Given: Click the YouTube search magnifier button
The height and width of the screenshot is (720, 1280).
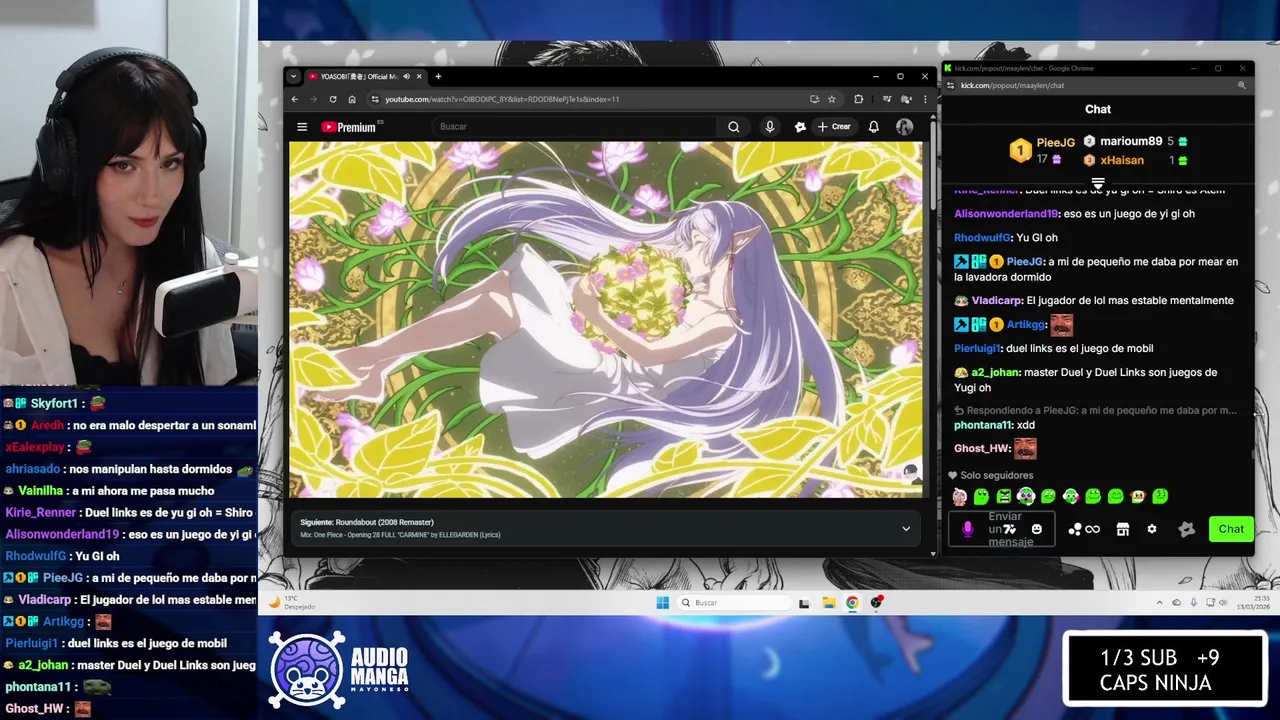Looking at the screenshot, I should (x=734, y=127).
